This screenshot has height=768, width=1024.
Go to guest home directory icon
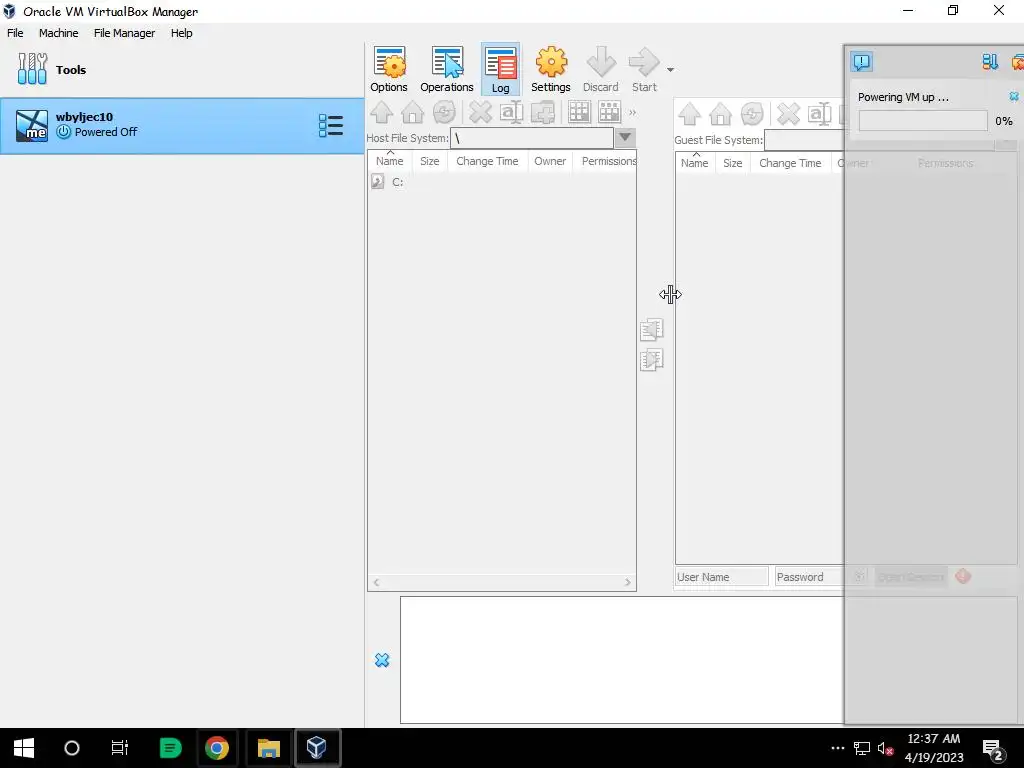click(720, 114)
